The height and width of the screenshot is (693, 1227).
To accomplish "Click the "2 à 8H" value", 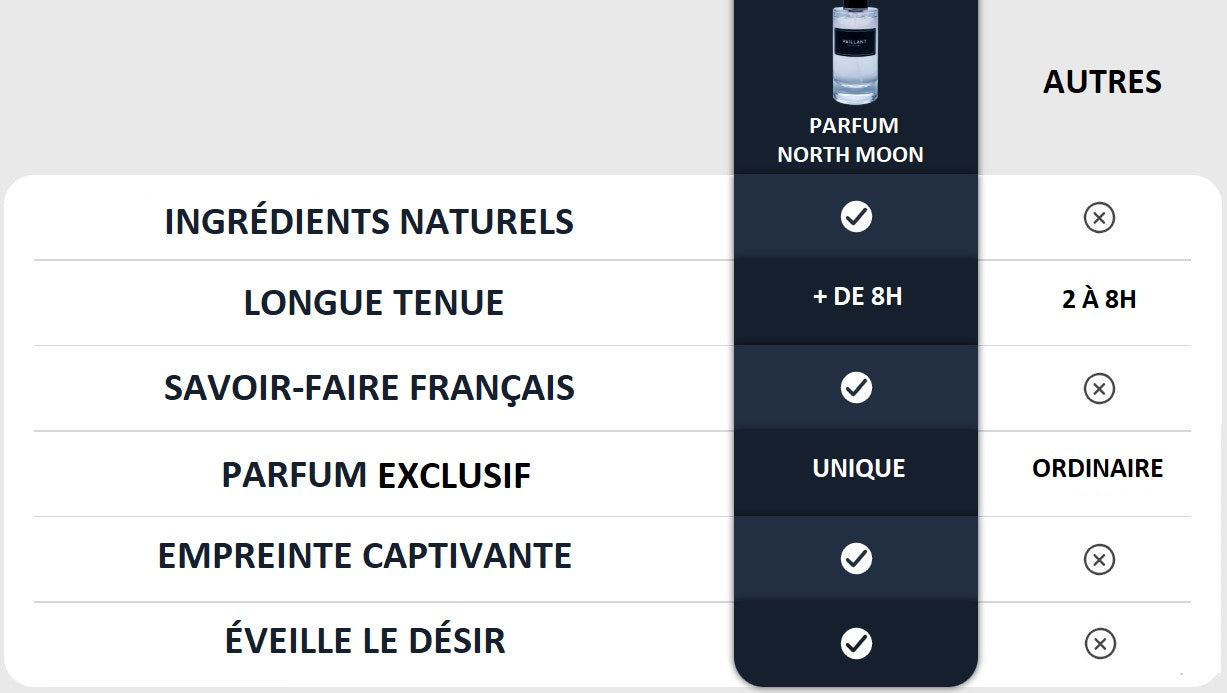I will click(1099, 299).
